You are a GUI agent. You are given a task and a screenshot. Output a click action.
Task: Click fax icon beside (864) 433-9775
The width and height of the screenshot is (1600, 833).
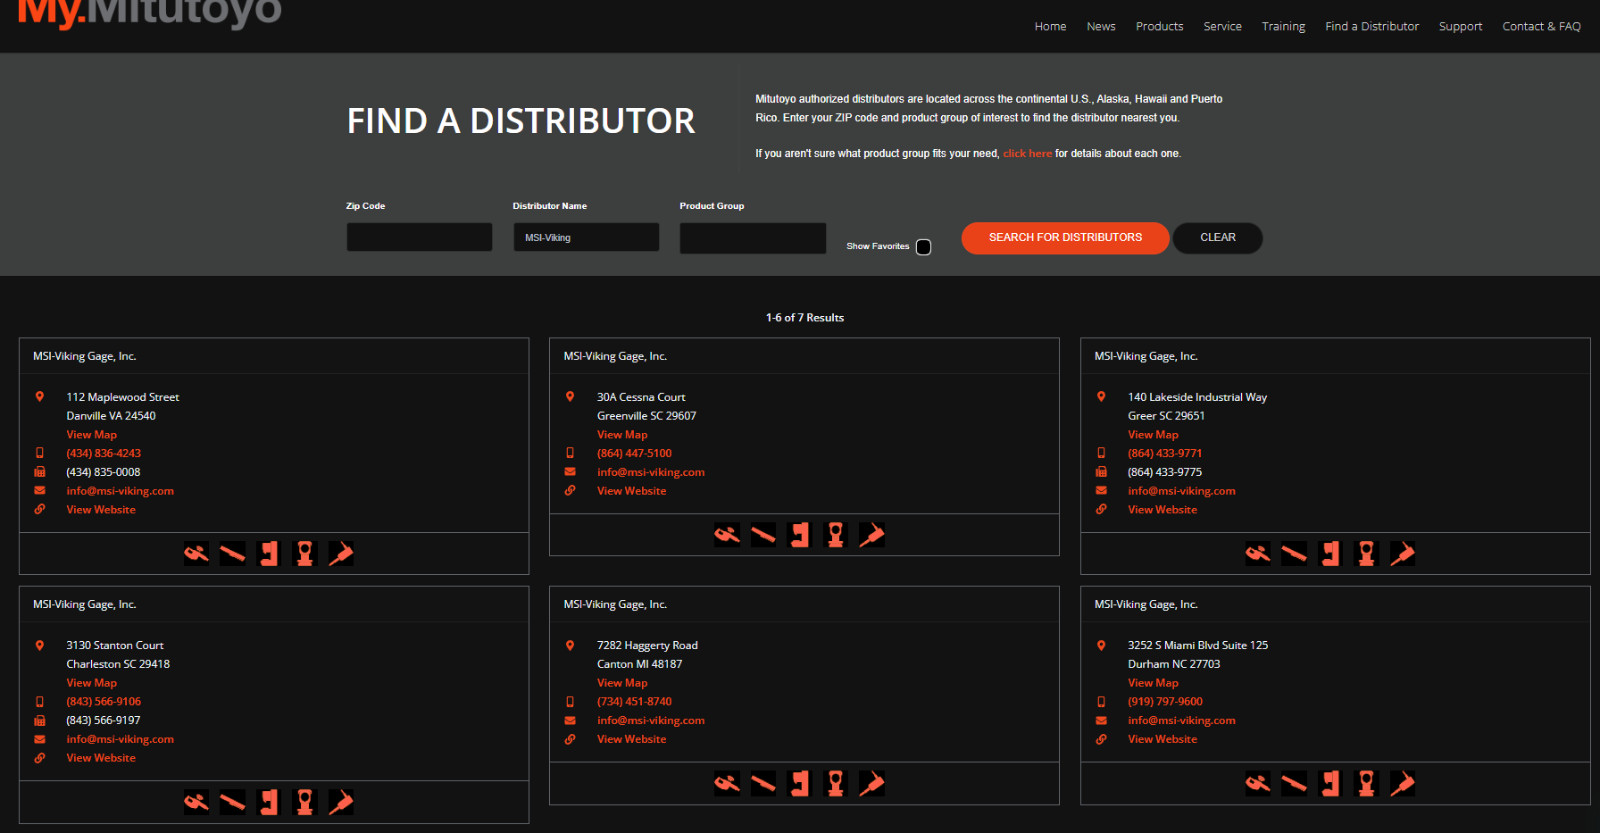1101,472
